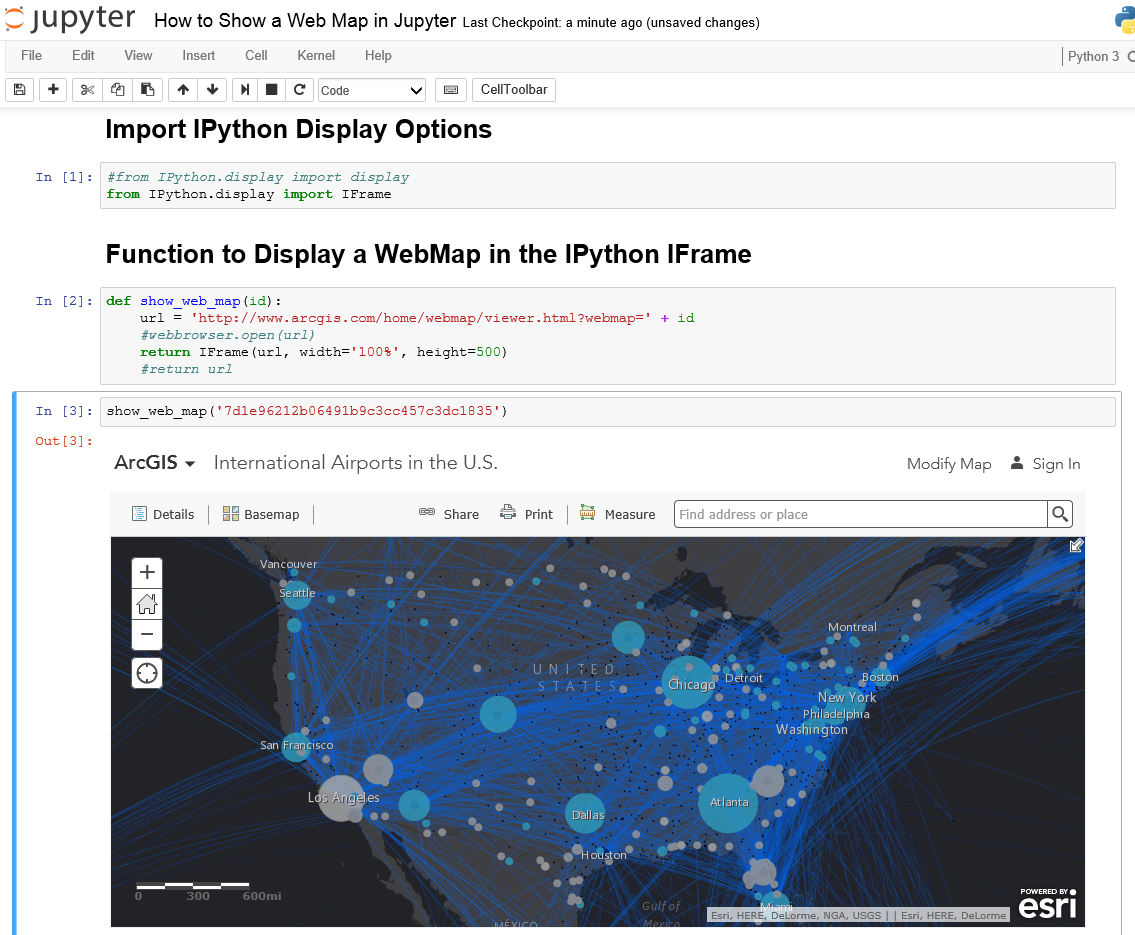
Task: Click the Function to Display a WebMap heading
Action: 429,254
